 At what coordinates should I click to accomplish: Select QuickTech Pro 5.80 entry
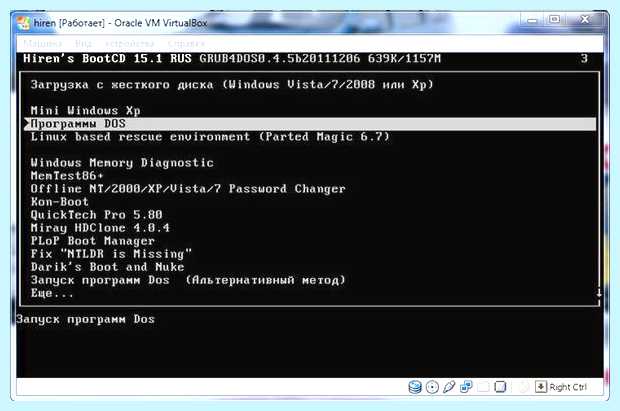pos(96,215)
